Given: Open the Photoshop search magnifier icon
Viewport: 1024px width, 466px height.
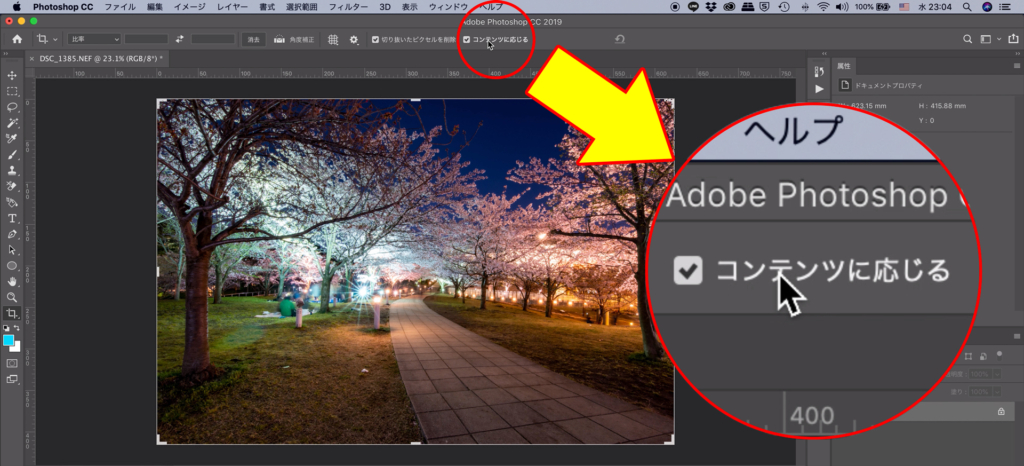Looking at the screenshot, I should coord(968,39).
